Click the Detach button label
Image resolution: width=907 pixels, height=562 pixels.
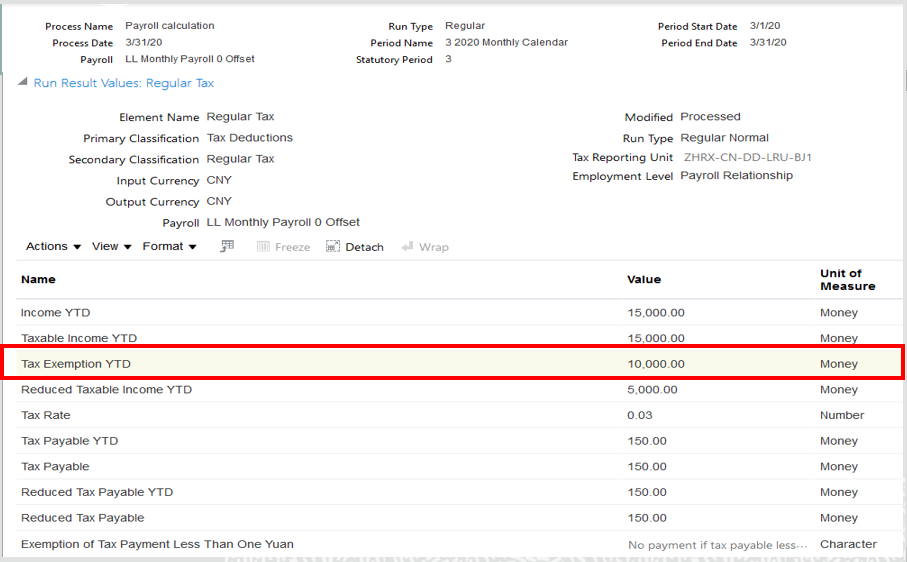(x=364, y=247)
